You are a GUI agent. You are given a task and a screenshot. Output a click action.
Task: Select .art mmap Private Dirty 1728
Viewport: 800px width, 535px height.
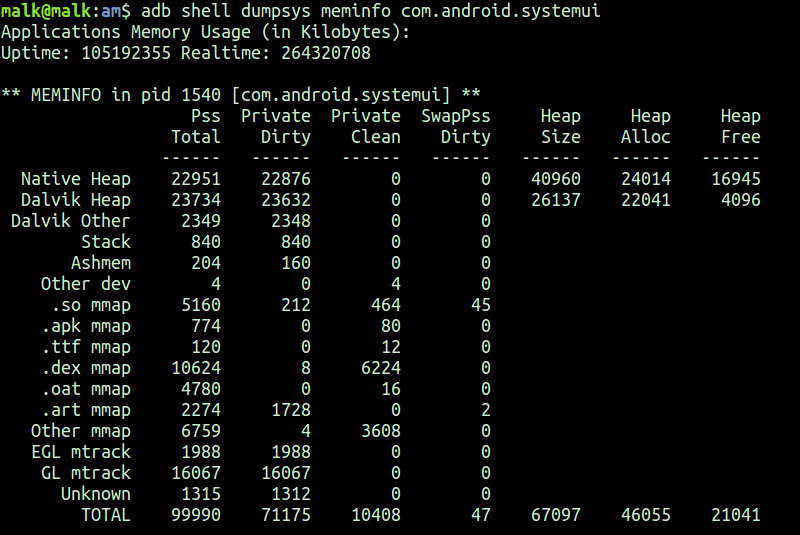pyautogui.click(x=291, y=410)
